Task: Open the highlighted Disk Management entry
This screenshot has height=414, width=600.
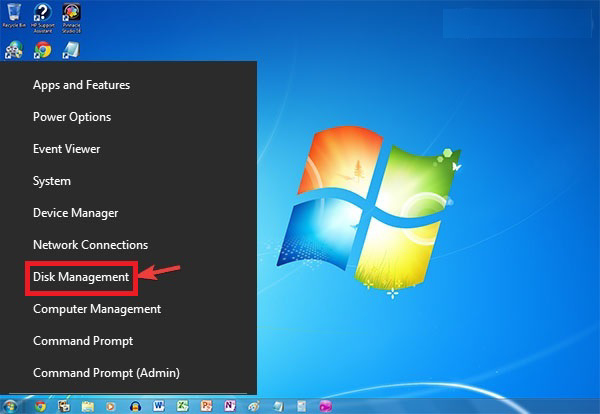Action: [81, 277]
